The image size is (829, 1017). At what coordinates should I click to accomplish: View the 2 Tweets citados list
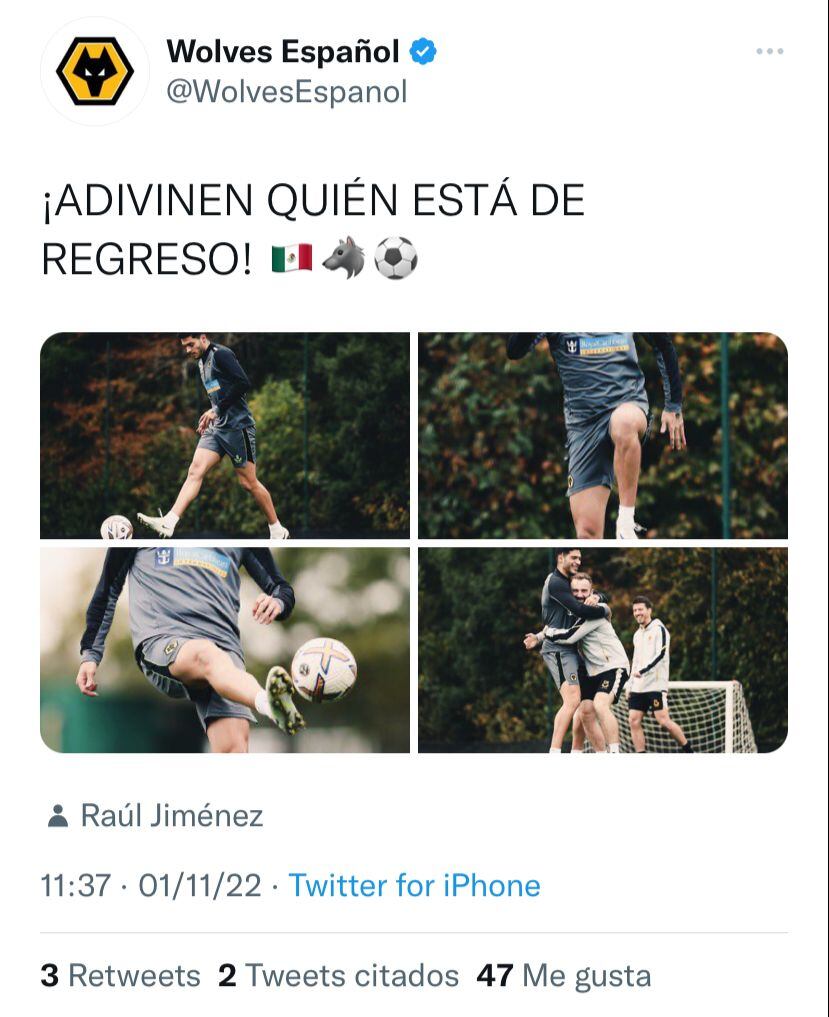(338, 975)
